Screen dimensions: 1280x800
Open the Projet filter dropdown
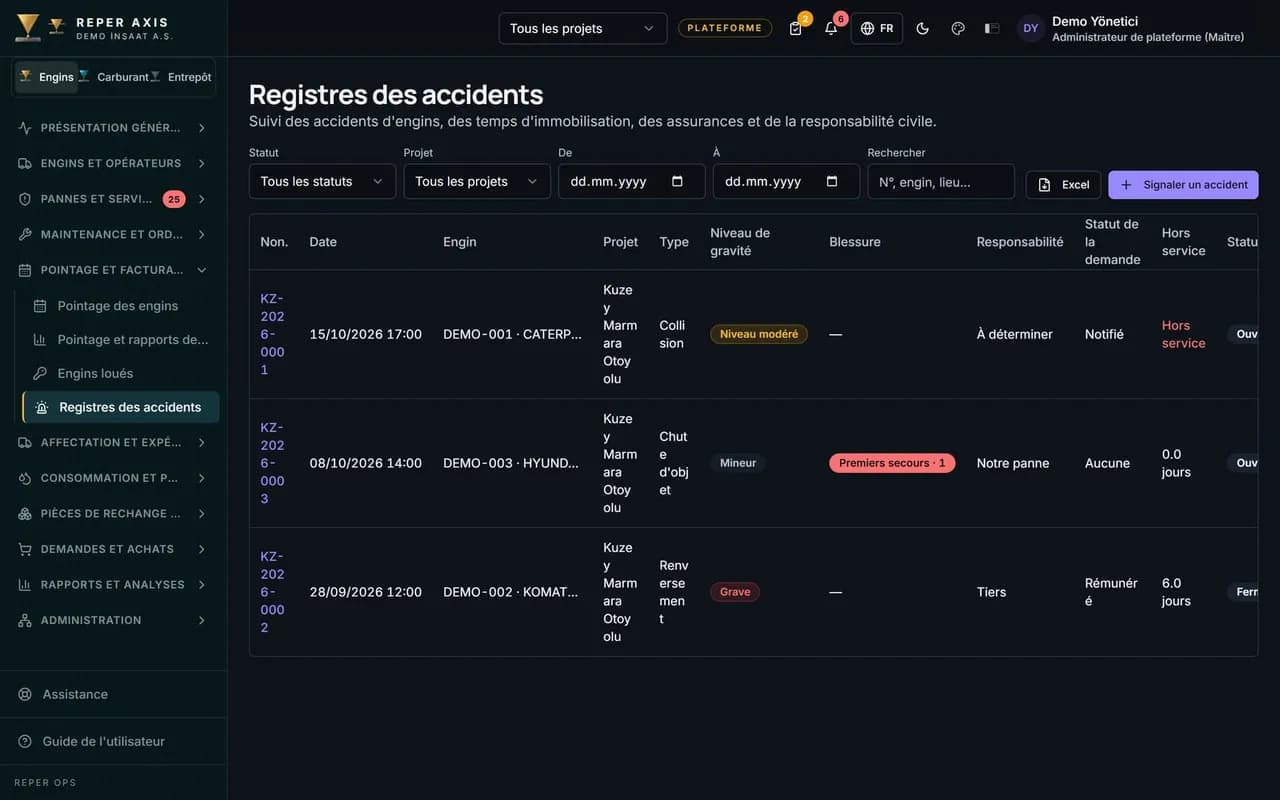(x=477, y=181)
